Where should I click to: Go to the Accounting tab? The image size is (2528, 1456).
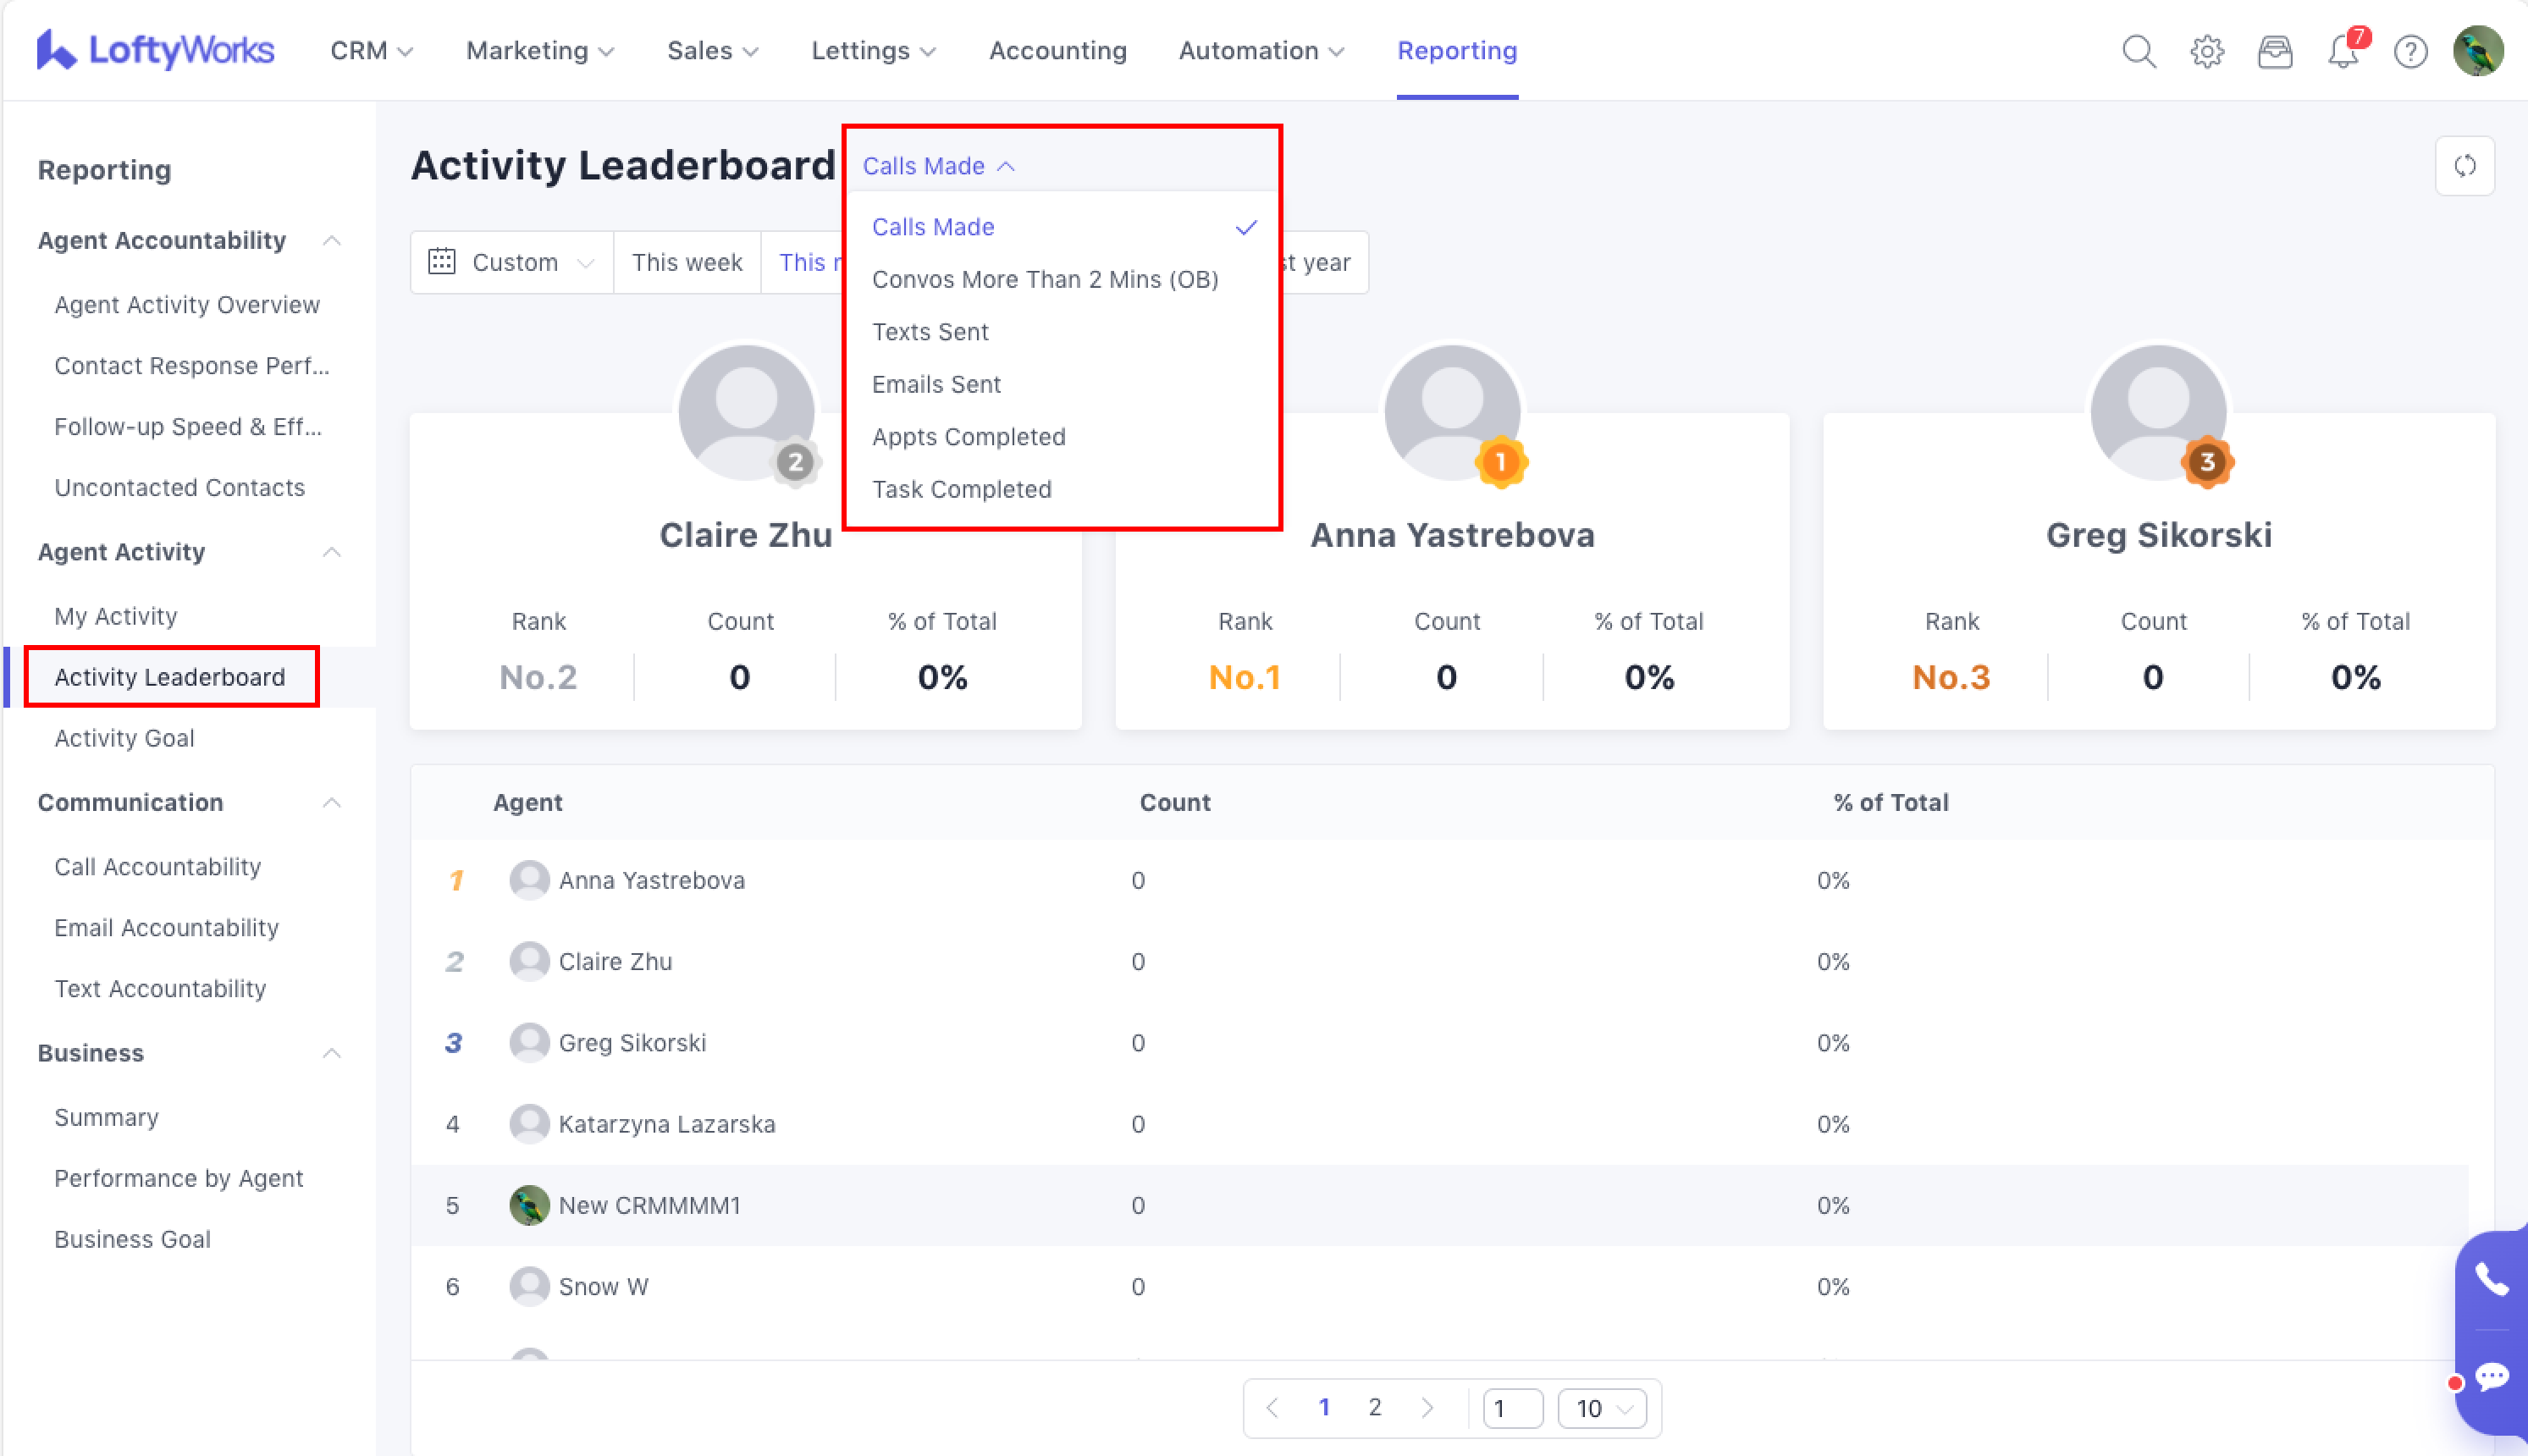coord(1057,51)
